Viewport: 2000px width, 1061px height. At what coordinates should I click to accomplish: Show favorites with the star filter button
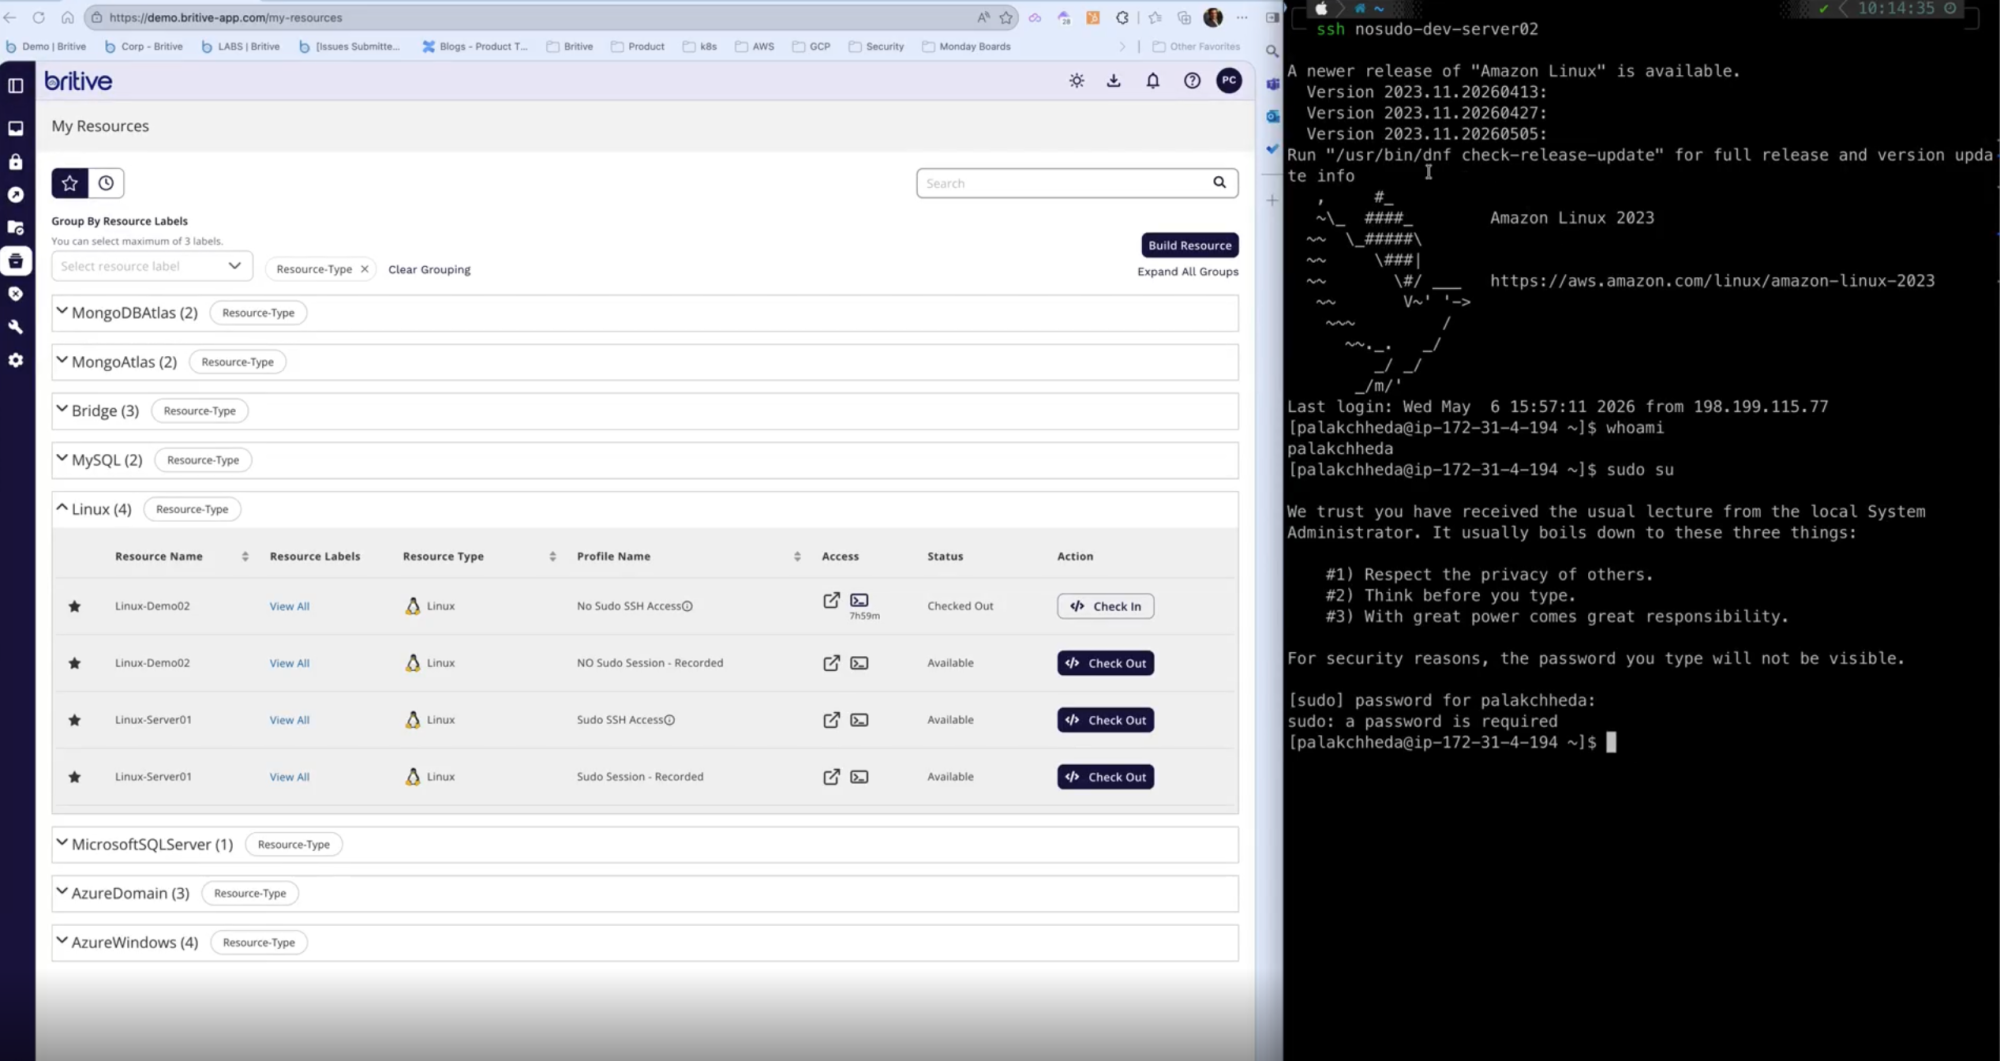tap(70, 183)
